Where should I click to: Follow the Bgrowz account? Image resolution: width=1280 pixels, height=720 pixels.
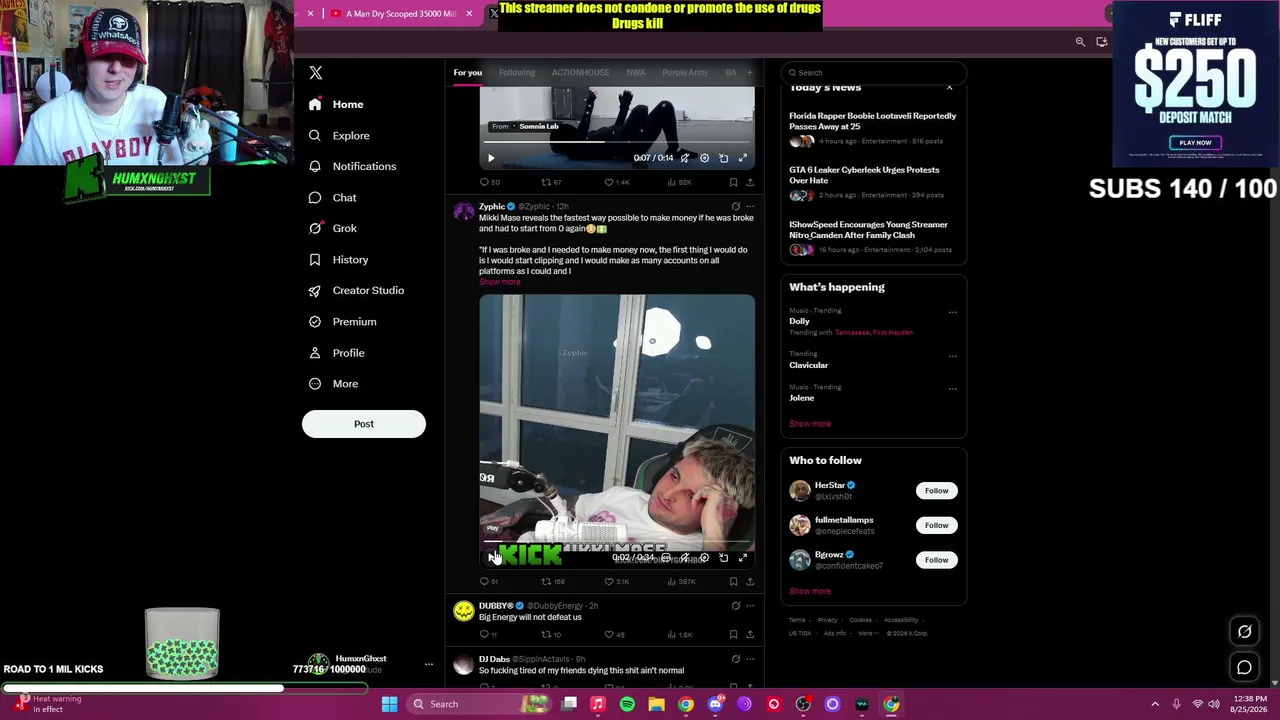936,560
